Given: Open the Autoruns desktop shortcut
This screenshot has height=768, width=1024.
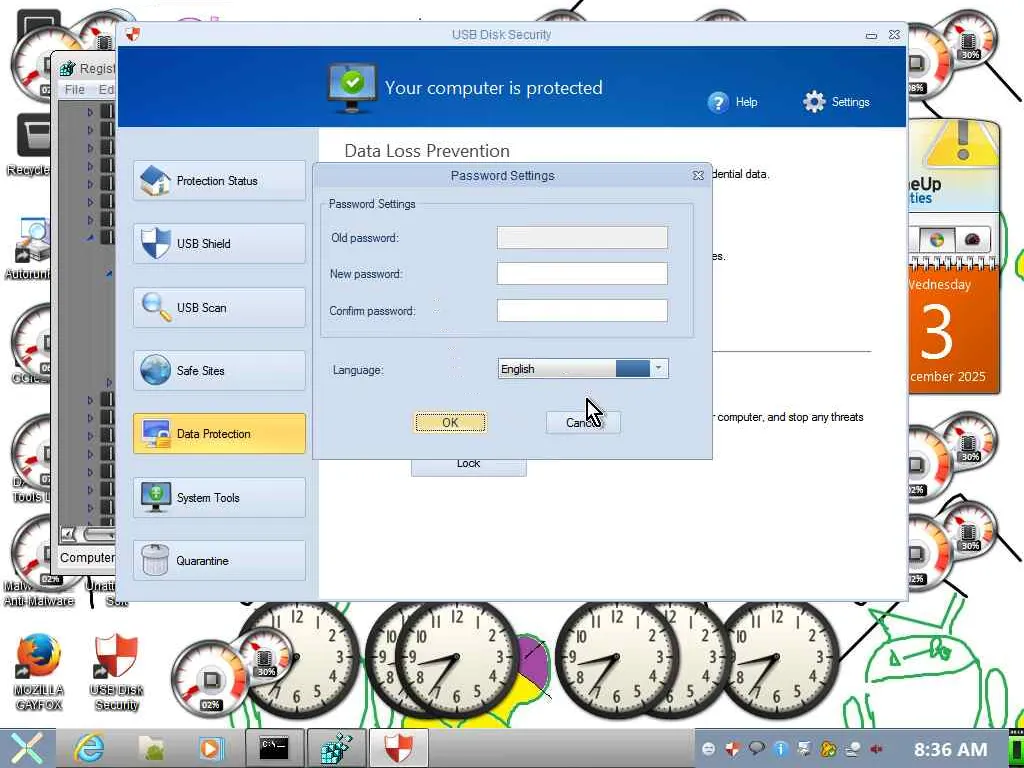Looking at the screenshot, I should tap(29, 249).
